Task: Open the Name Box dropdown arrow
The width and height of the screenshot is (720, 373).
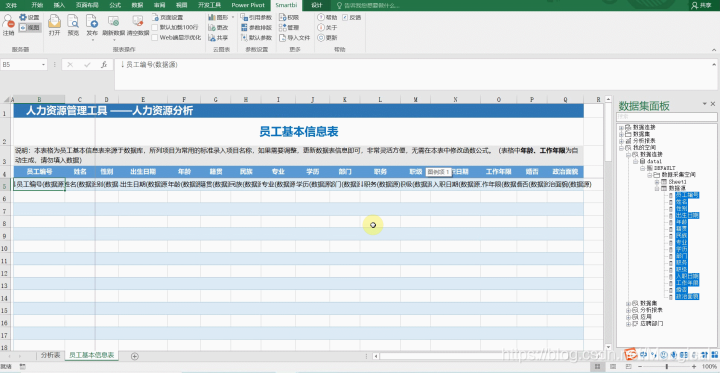Action: click(x=44, y=65)
